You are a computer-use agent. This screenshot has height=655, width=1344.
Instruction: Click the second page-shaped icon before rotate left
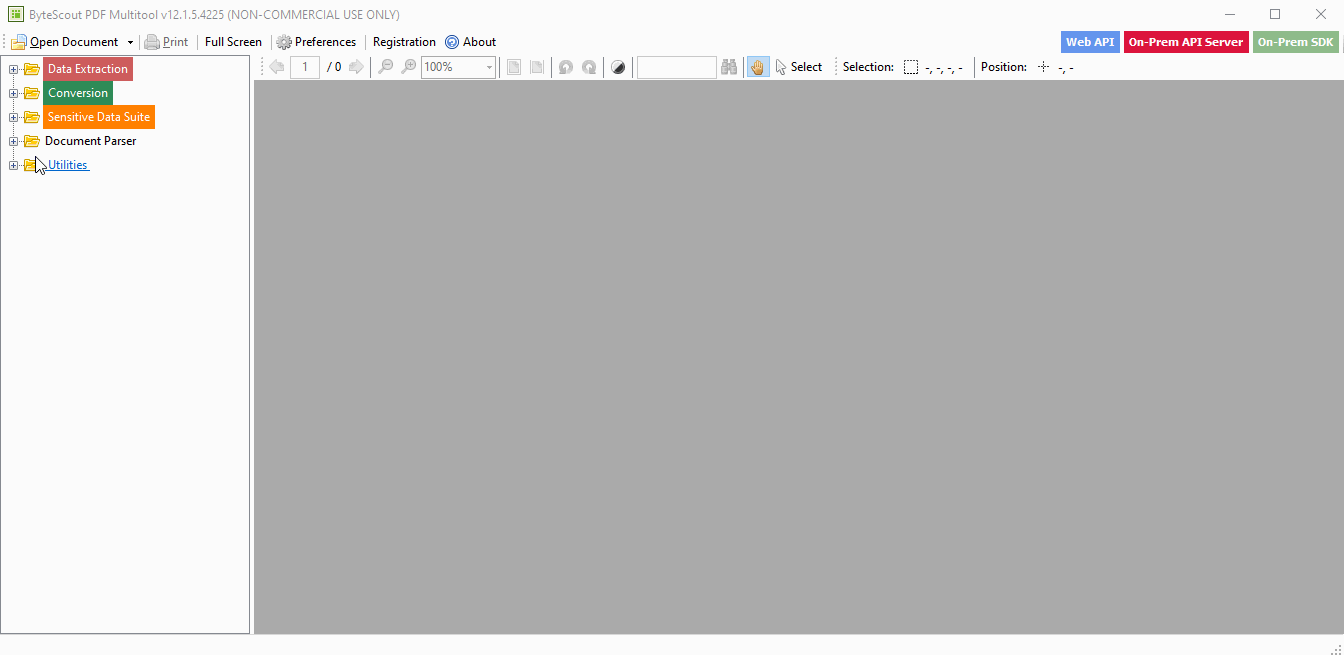coord(537,67)
